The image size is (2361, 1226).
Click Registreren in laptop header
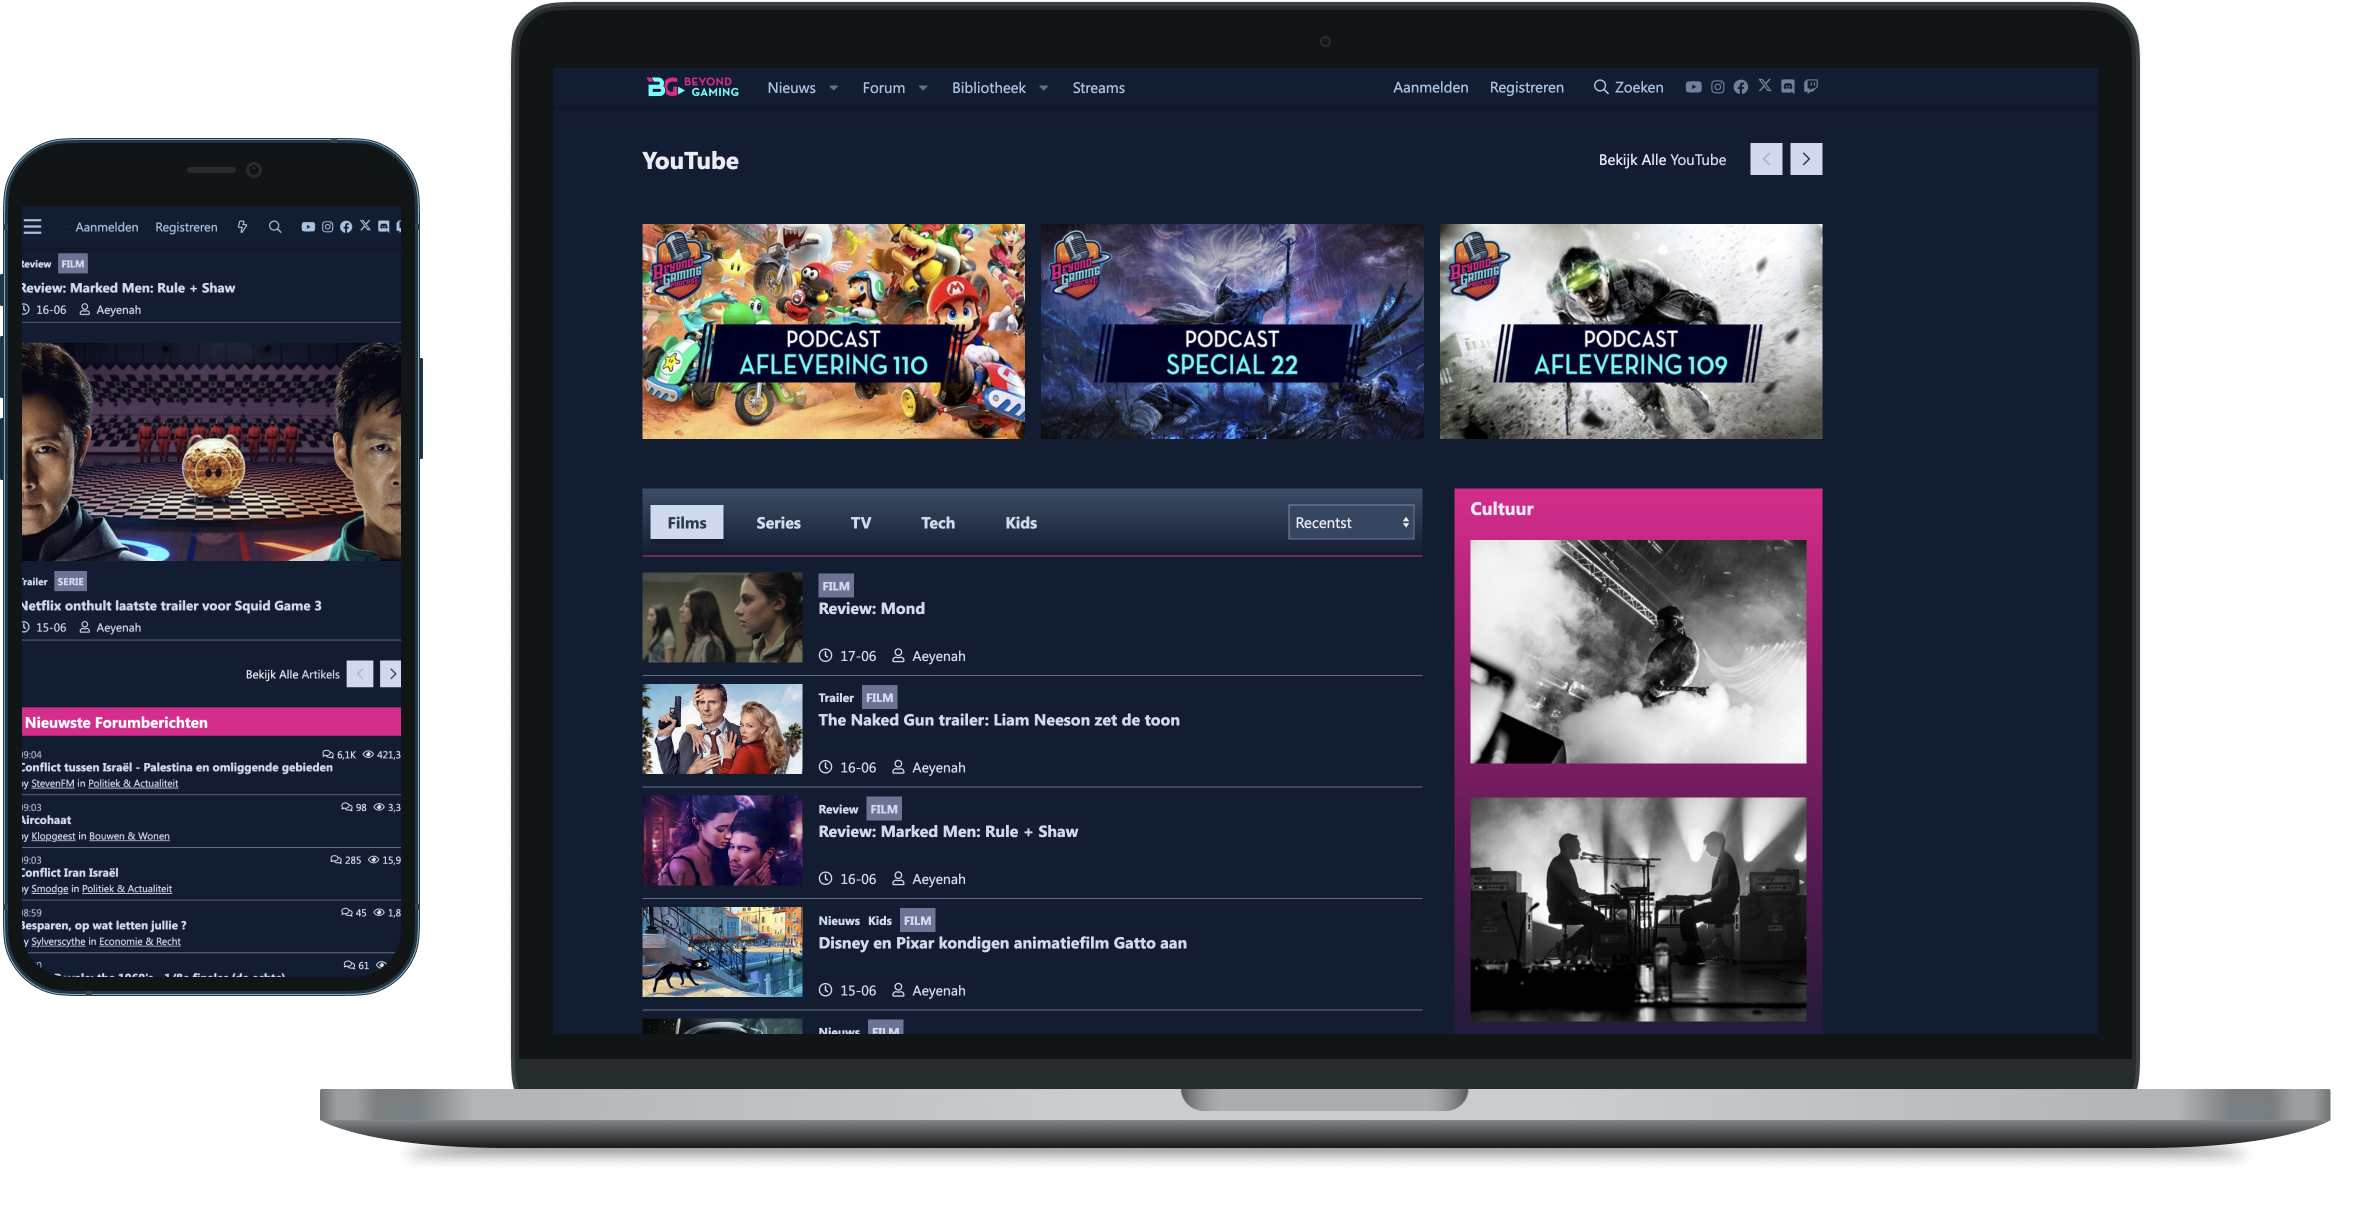coord(1526,88)
